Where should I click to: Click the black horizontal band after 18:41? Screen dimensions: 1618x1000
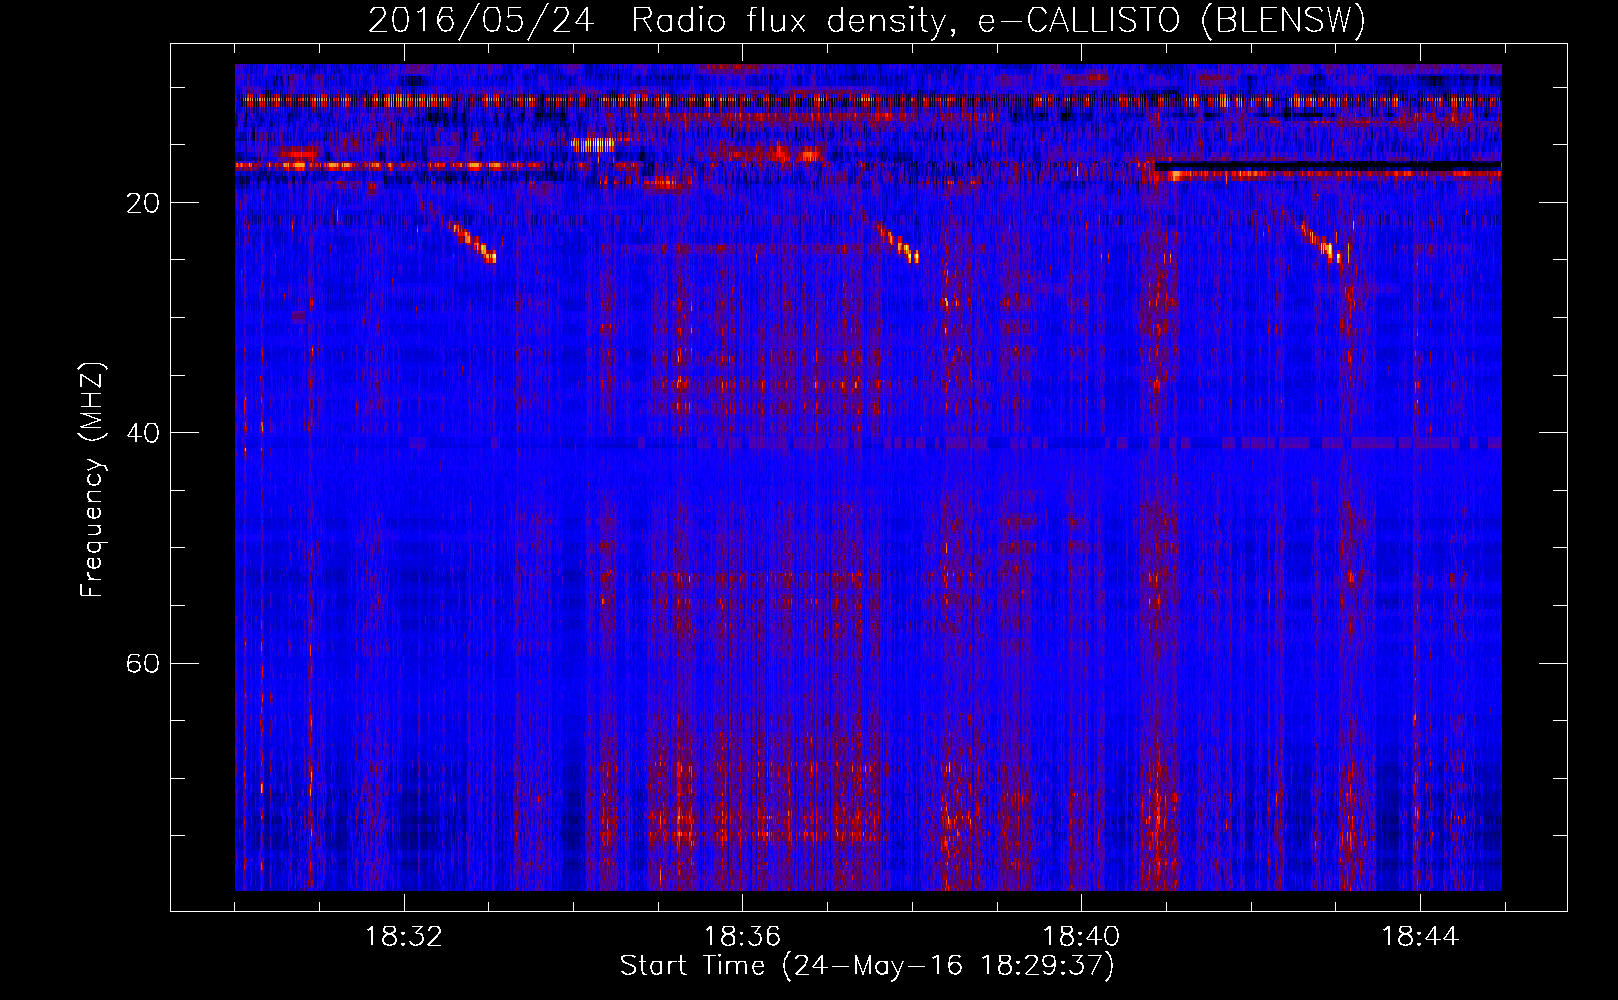click(1328, 166)
